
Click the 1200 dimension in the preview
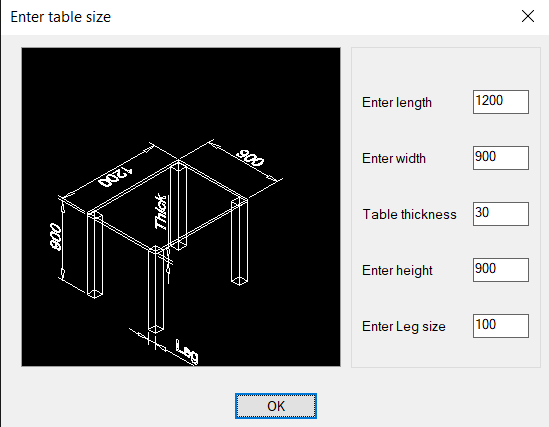pyautogui.click(x=115, y=176)
